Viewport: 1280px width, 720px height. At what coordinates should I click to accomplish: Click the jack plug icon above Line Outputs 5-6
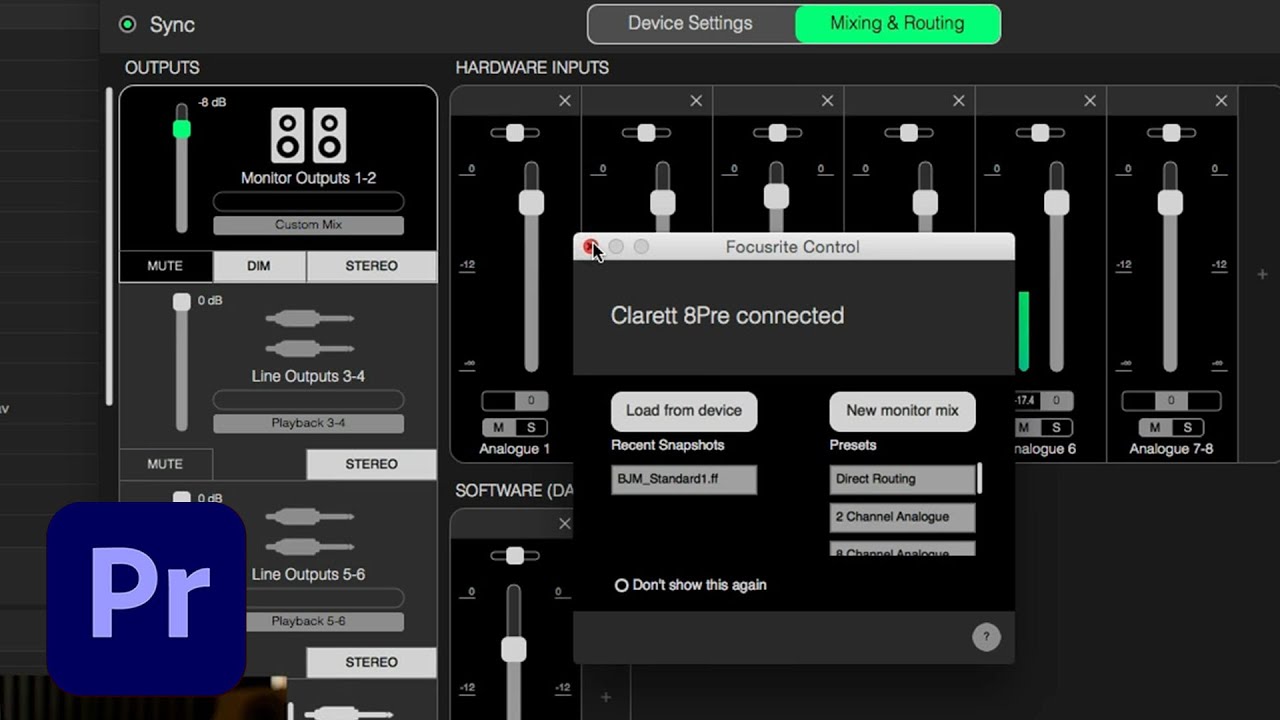pos(309,532)
